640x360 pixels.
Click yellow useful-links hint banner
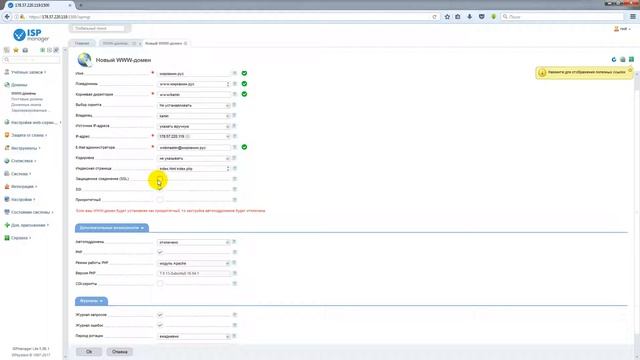coord(584,72)
